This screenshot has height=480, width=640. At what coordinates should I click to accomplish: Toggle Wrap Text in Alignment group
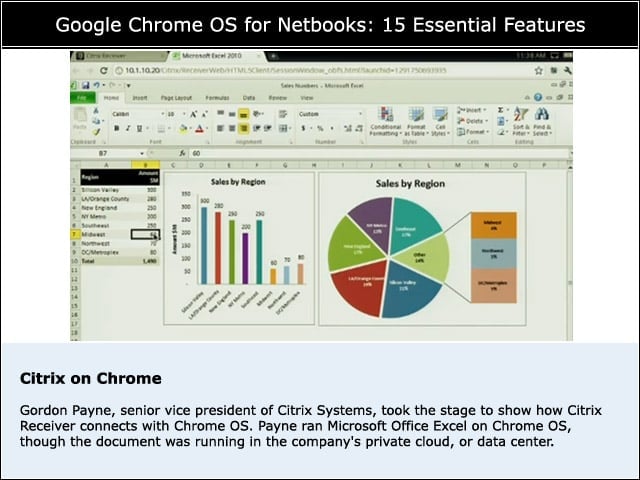tap(282, 114)
